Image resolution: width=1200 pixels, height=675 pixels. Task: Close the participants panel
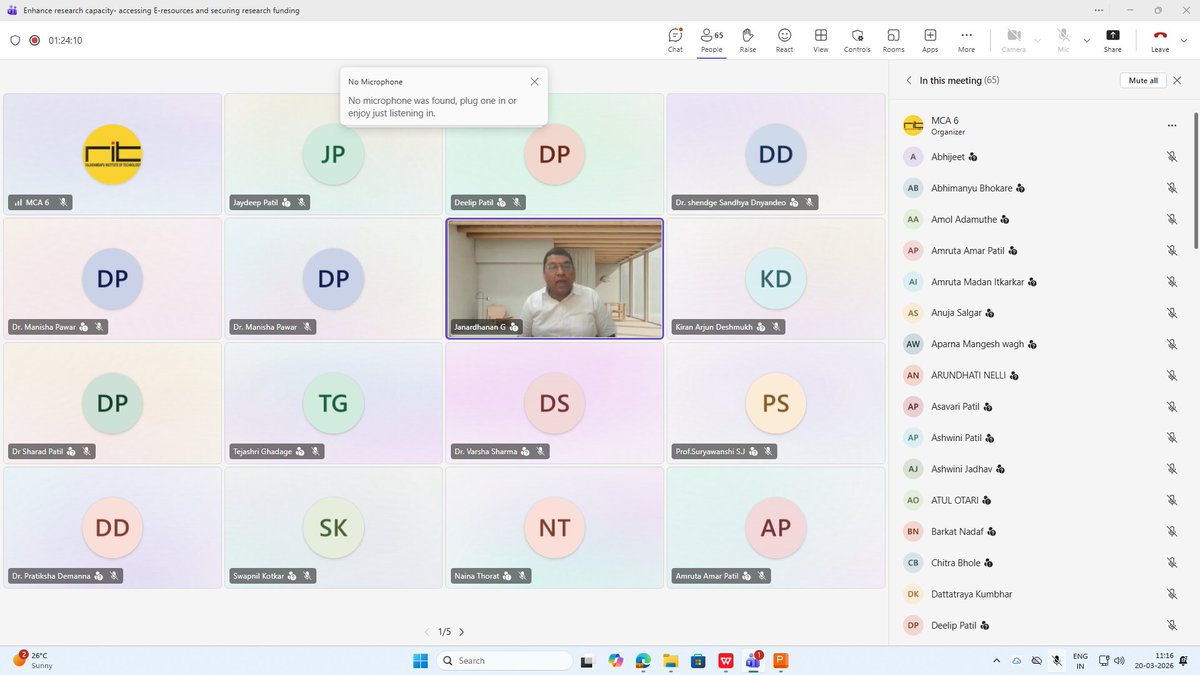point(1176,81)
